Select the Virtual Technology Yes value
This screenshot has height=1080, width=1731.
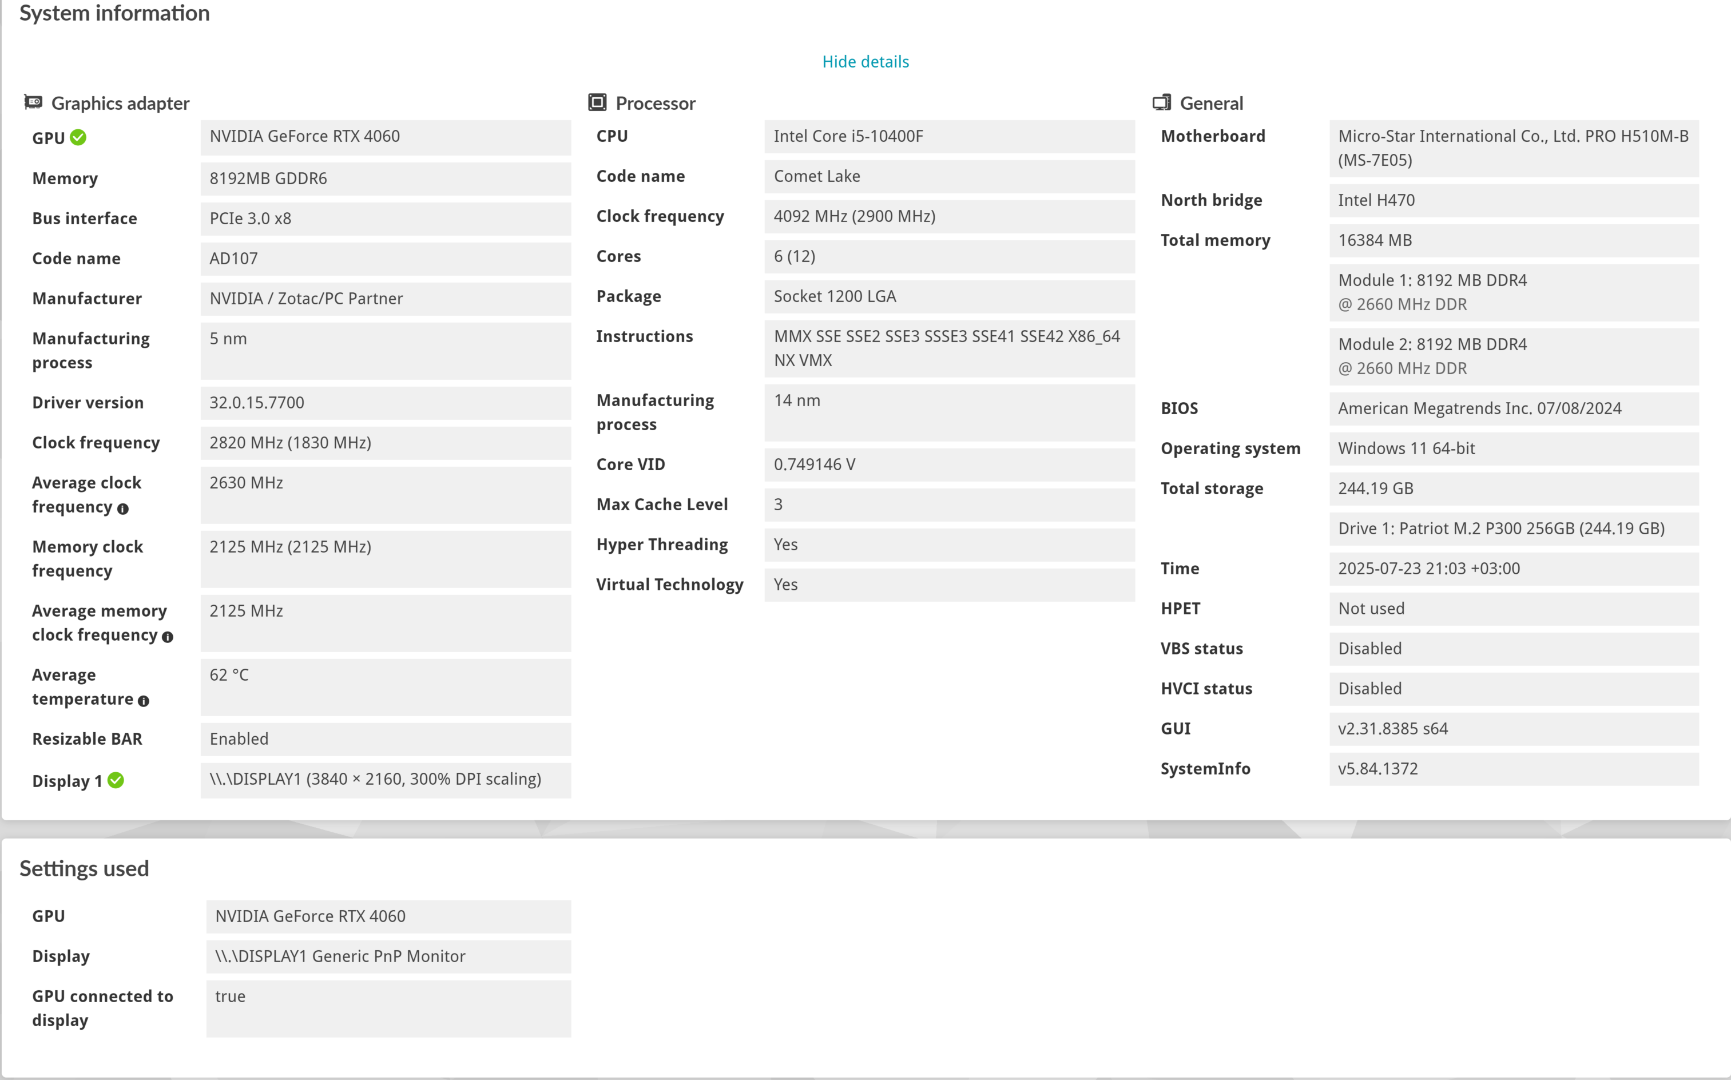pyautogui.click(x=950, y=585)
